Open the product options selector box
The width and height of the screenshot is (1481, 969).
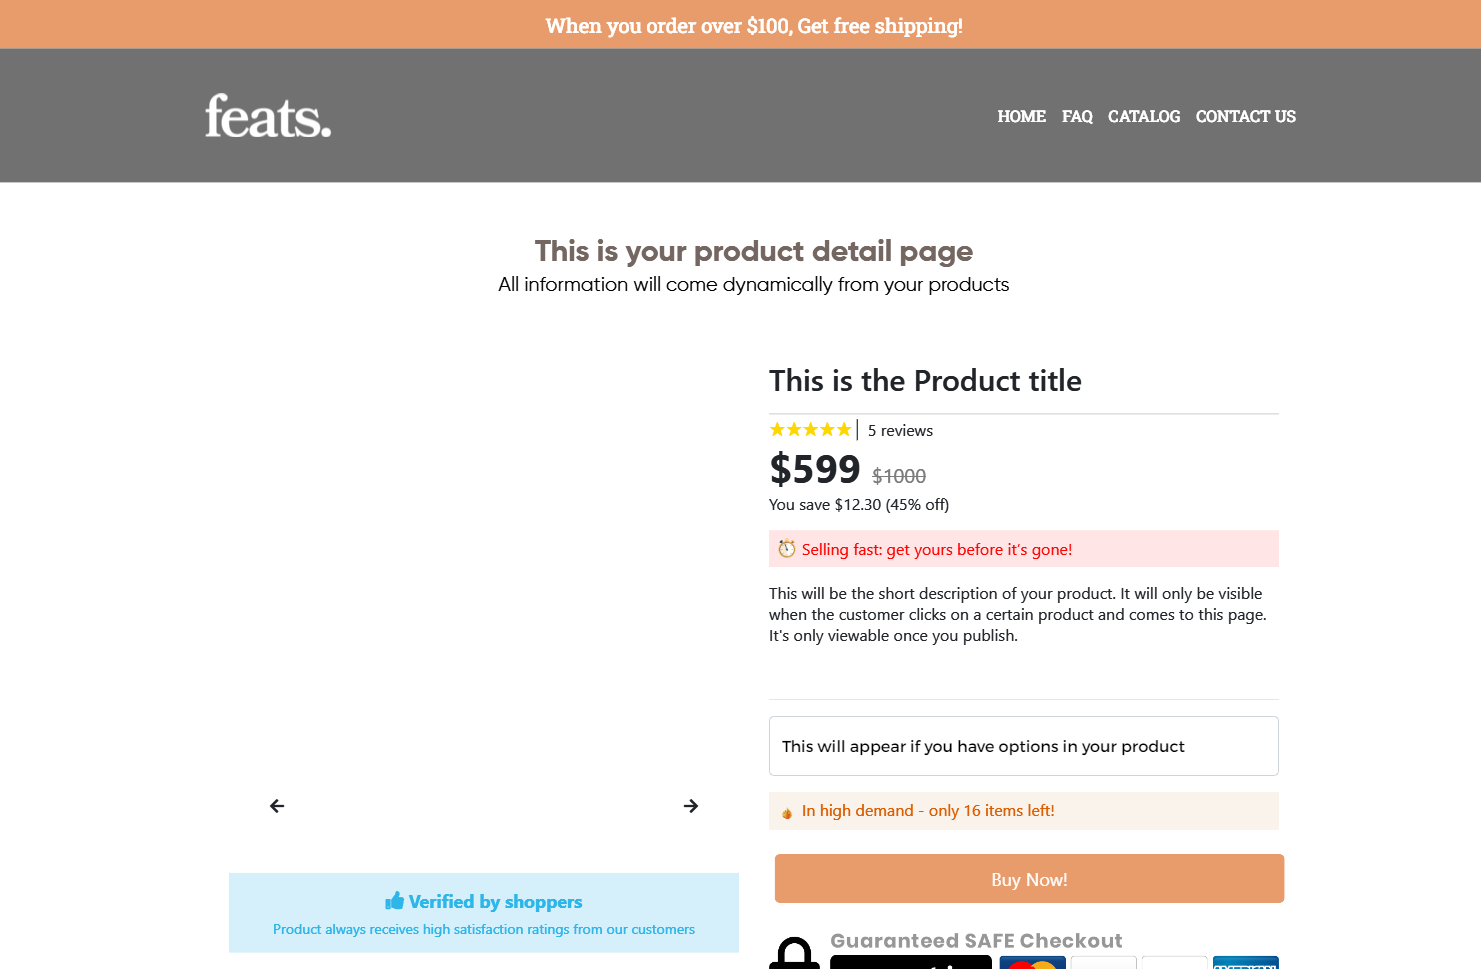1023,746
